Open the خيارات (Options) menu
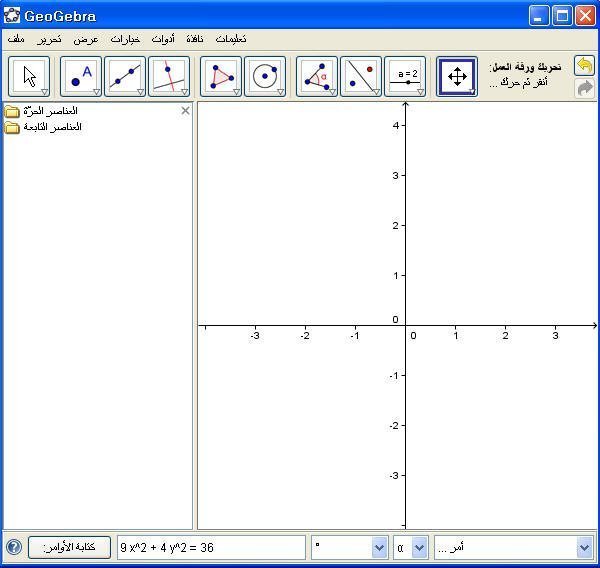600x568 pixels. pos(125,39)
